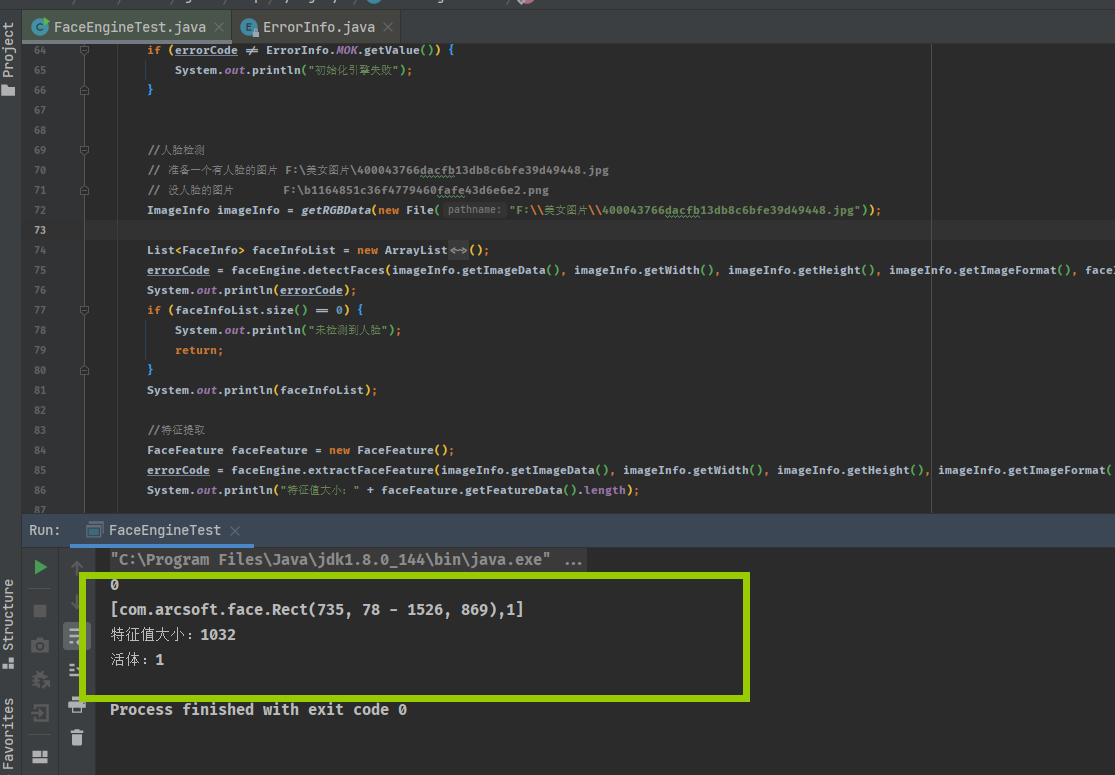Screen dimensions: 1115x775
Task: Click getRGBData method call on line 72
Action: pos(336,210)
